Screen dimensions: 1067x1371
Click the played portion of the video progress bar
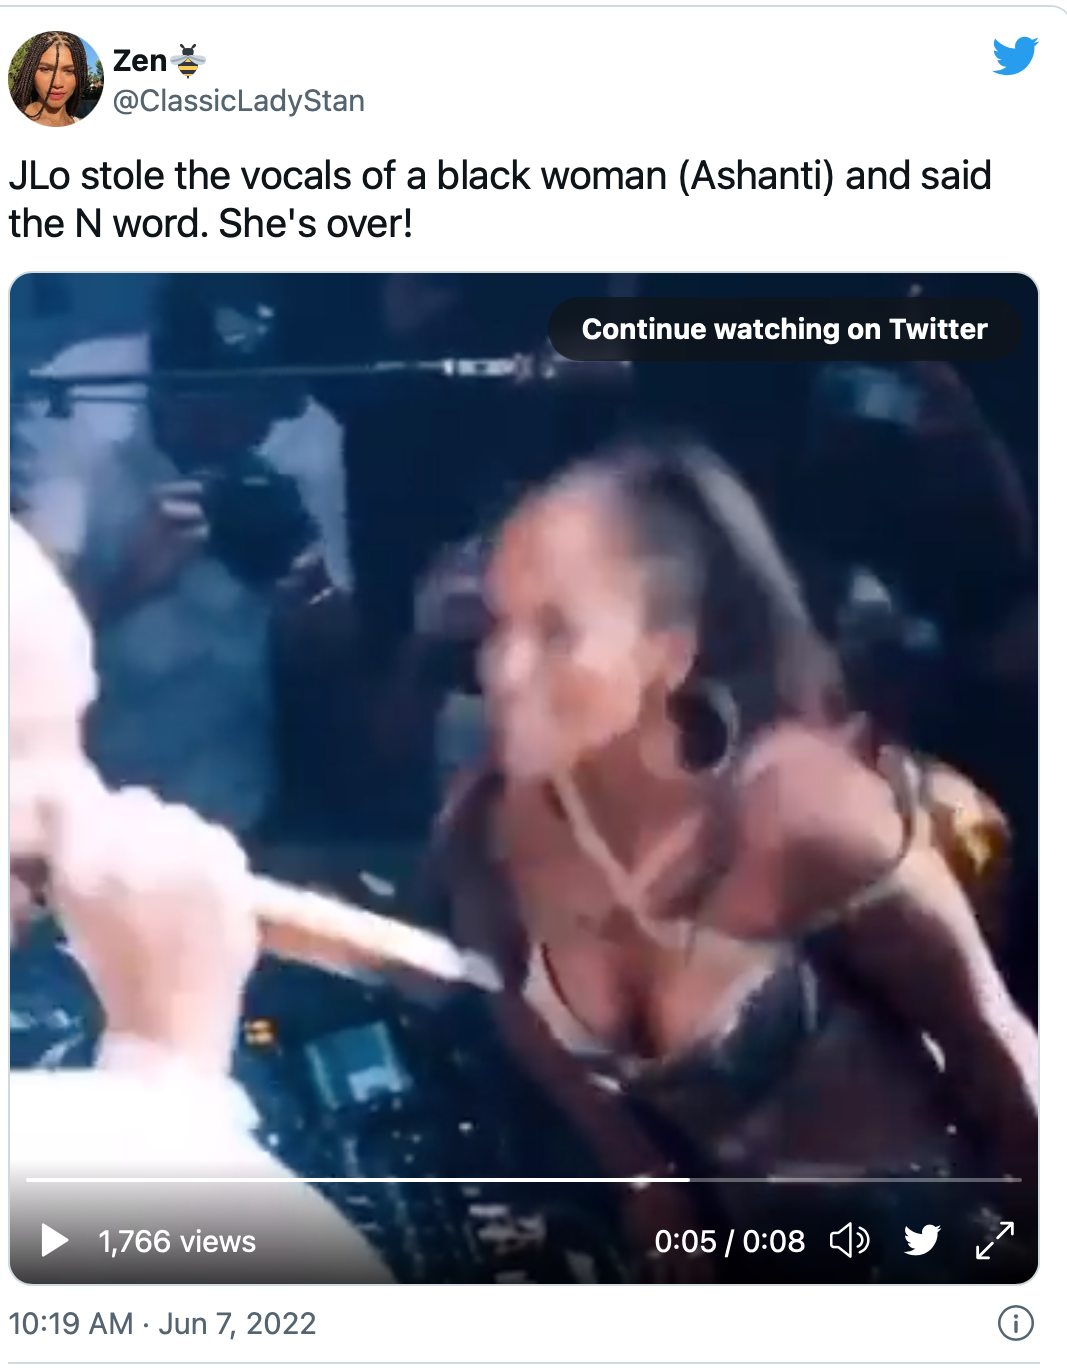(357, 1180)
